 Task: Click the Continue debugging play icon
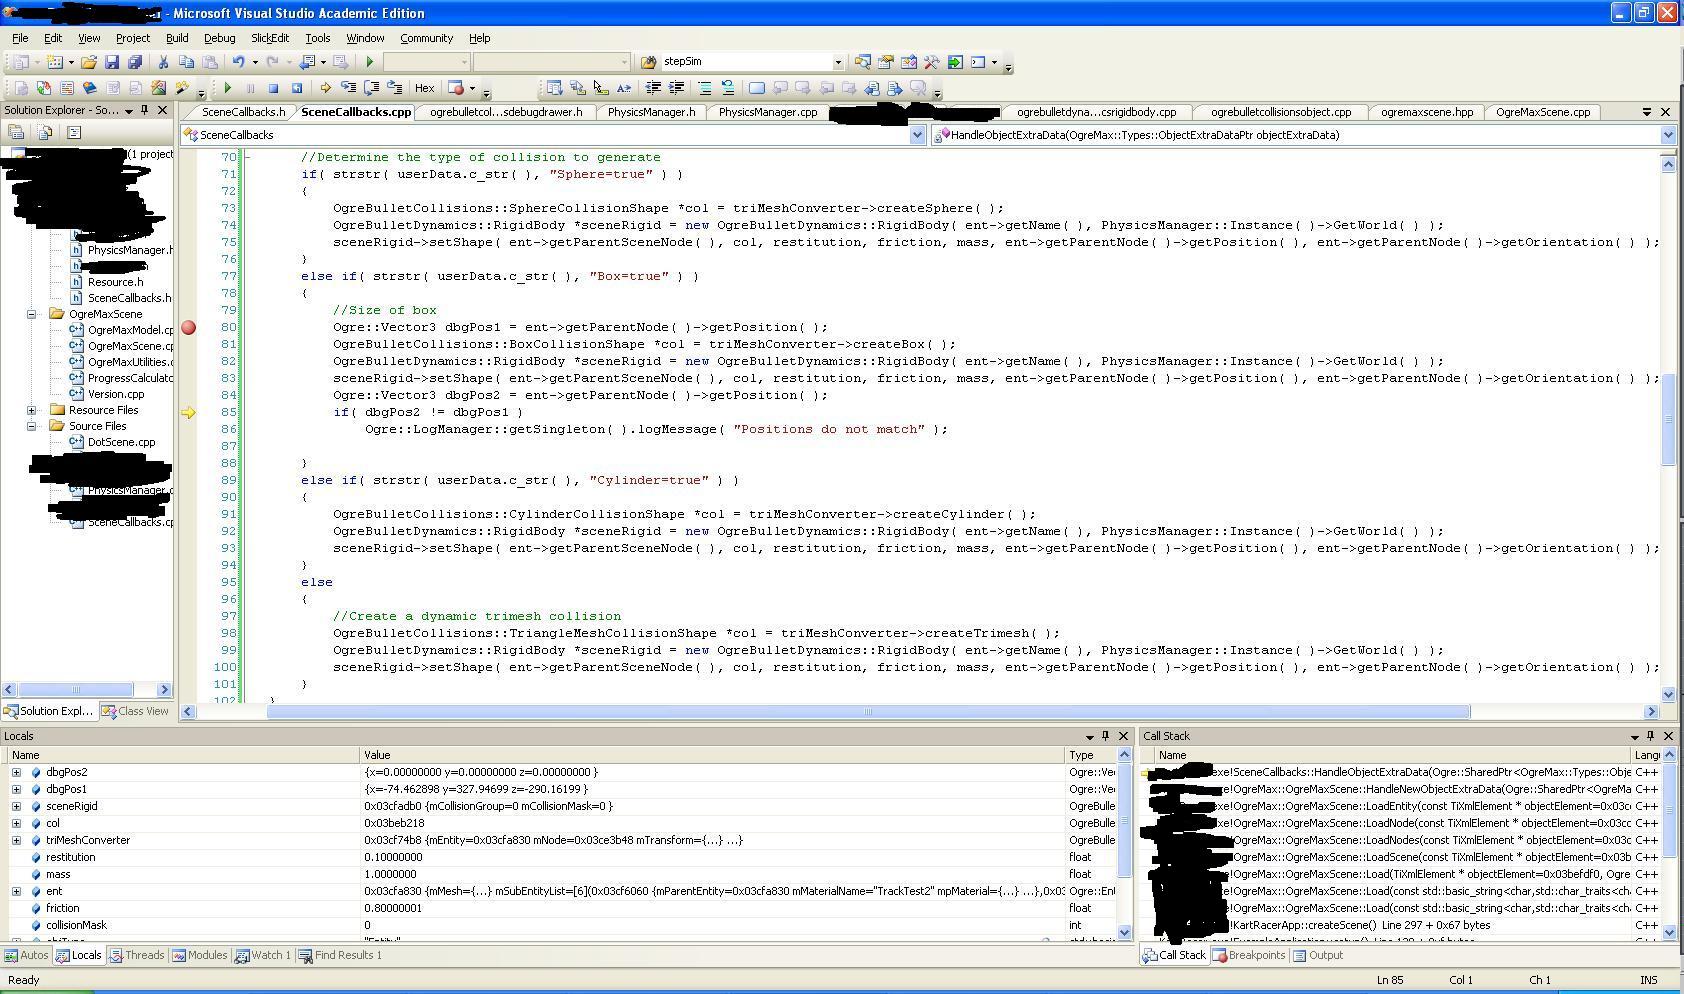coord(228,88)
